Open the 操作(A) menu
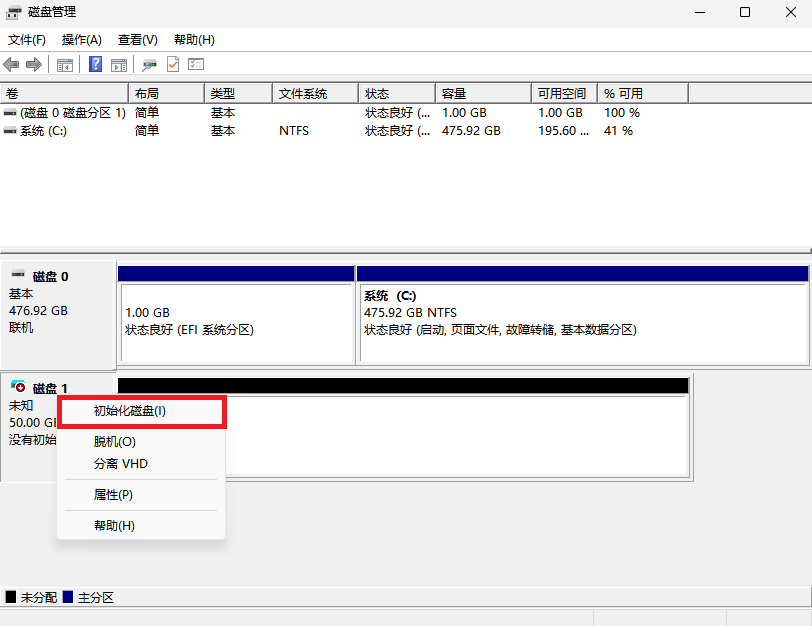This screenshot has width=812, height=626. point(80,40)
